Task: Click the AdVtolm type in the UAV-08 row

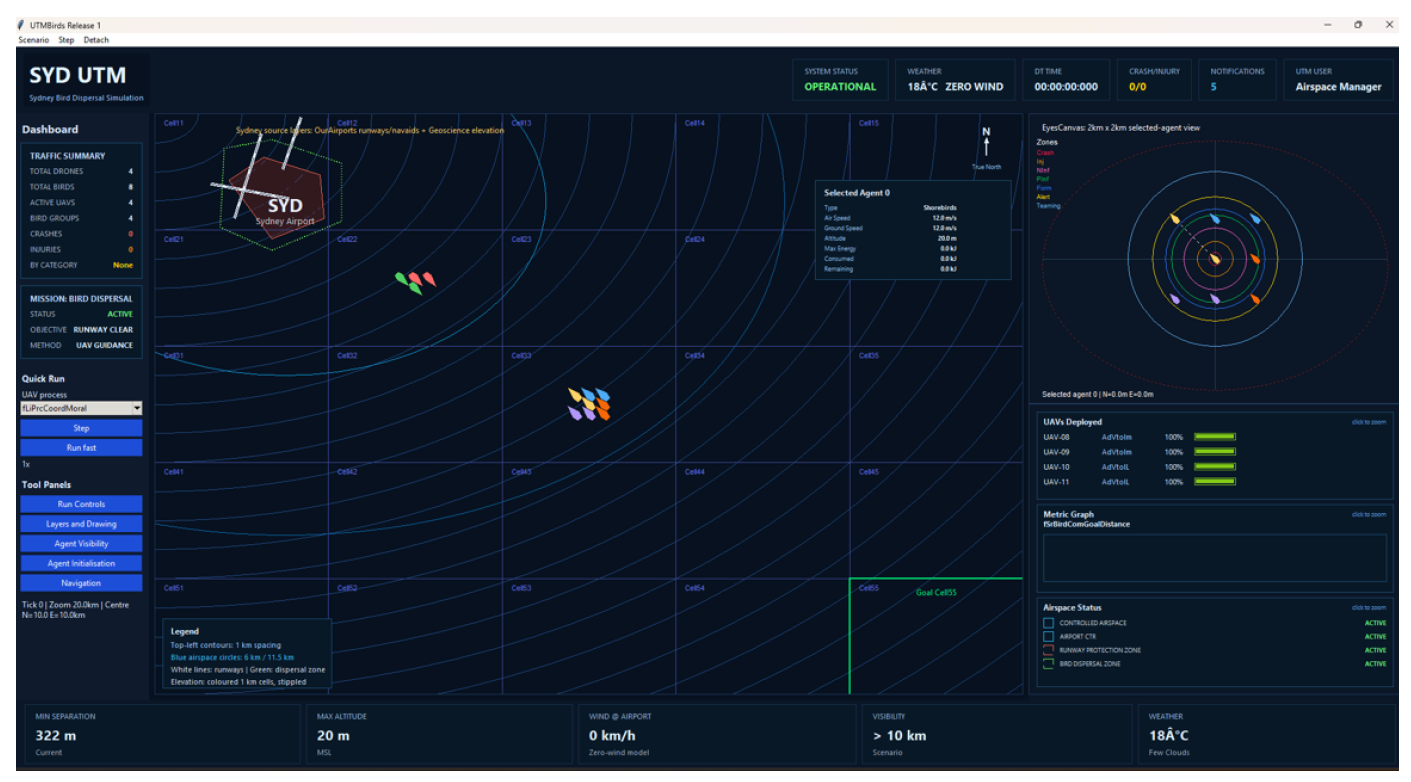Action: [x=1116, y=437]
